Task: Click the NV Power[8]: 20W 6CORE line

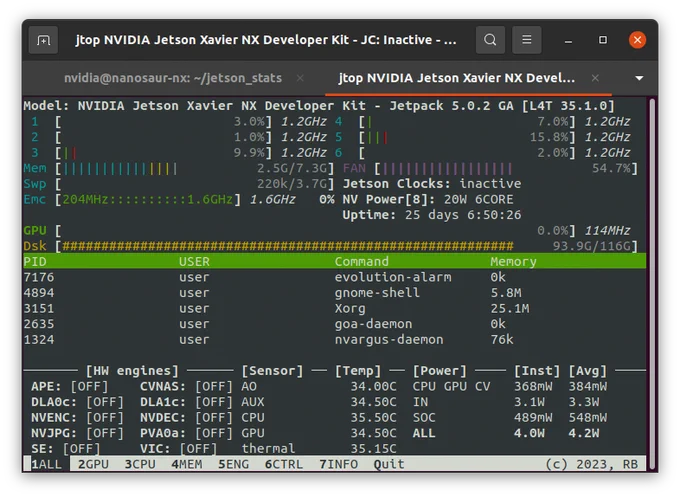Action: (428, 199)
